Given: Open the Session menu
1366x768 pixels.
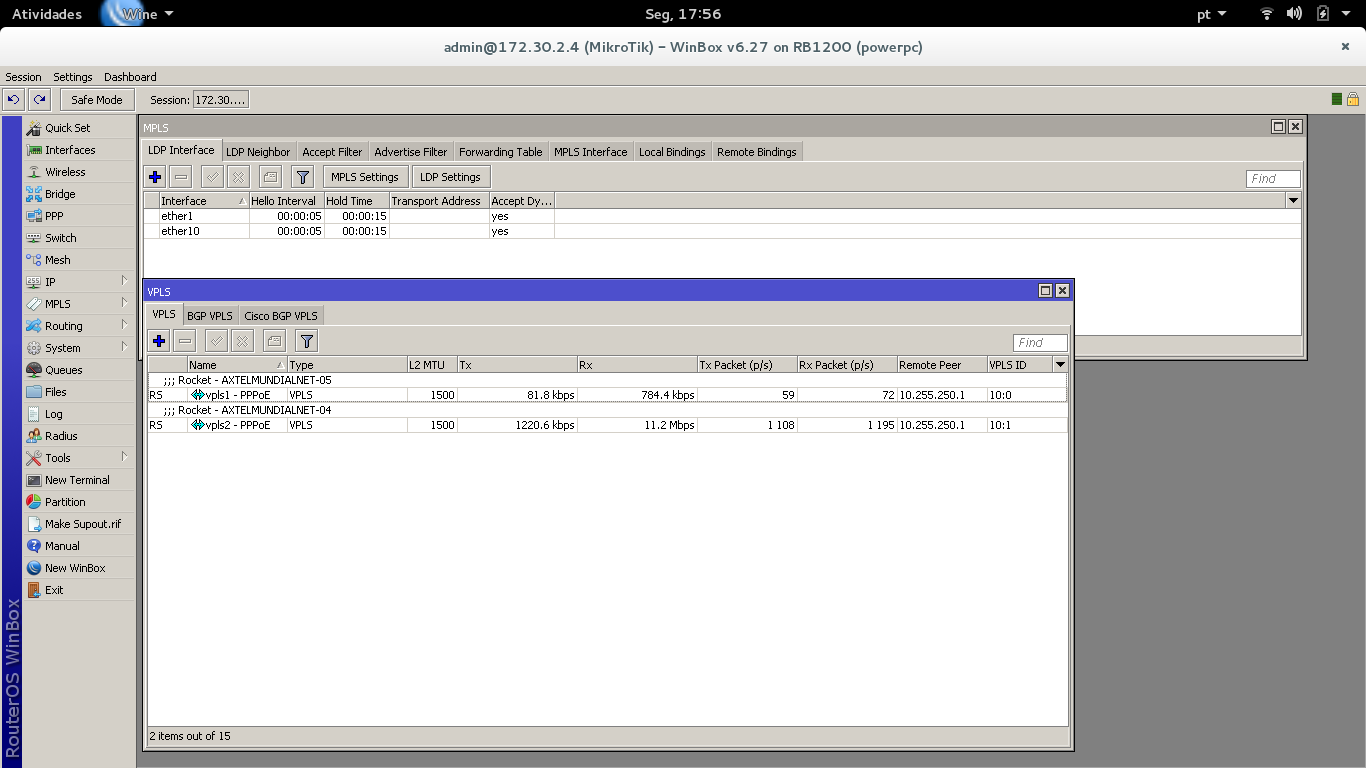Looking at the screenshot, I should [24, 77].
